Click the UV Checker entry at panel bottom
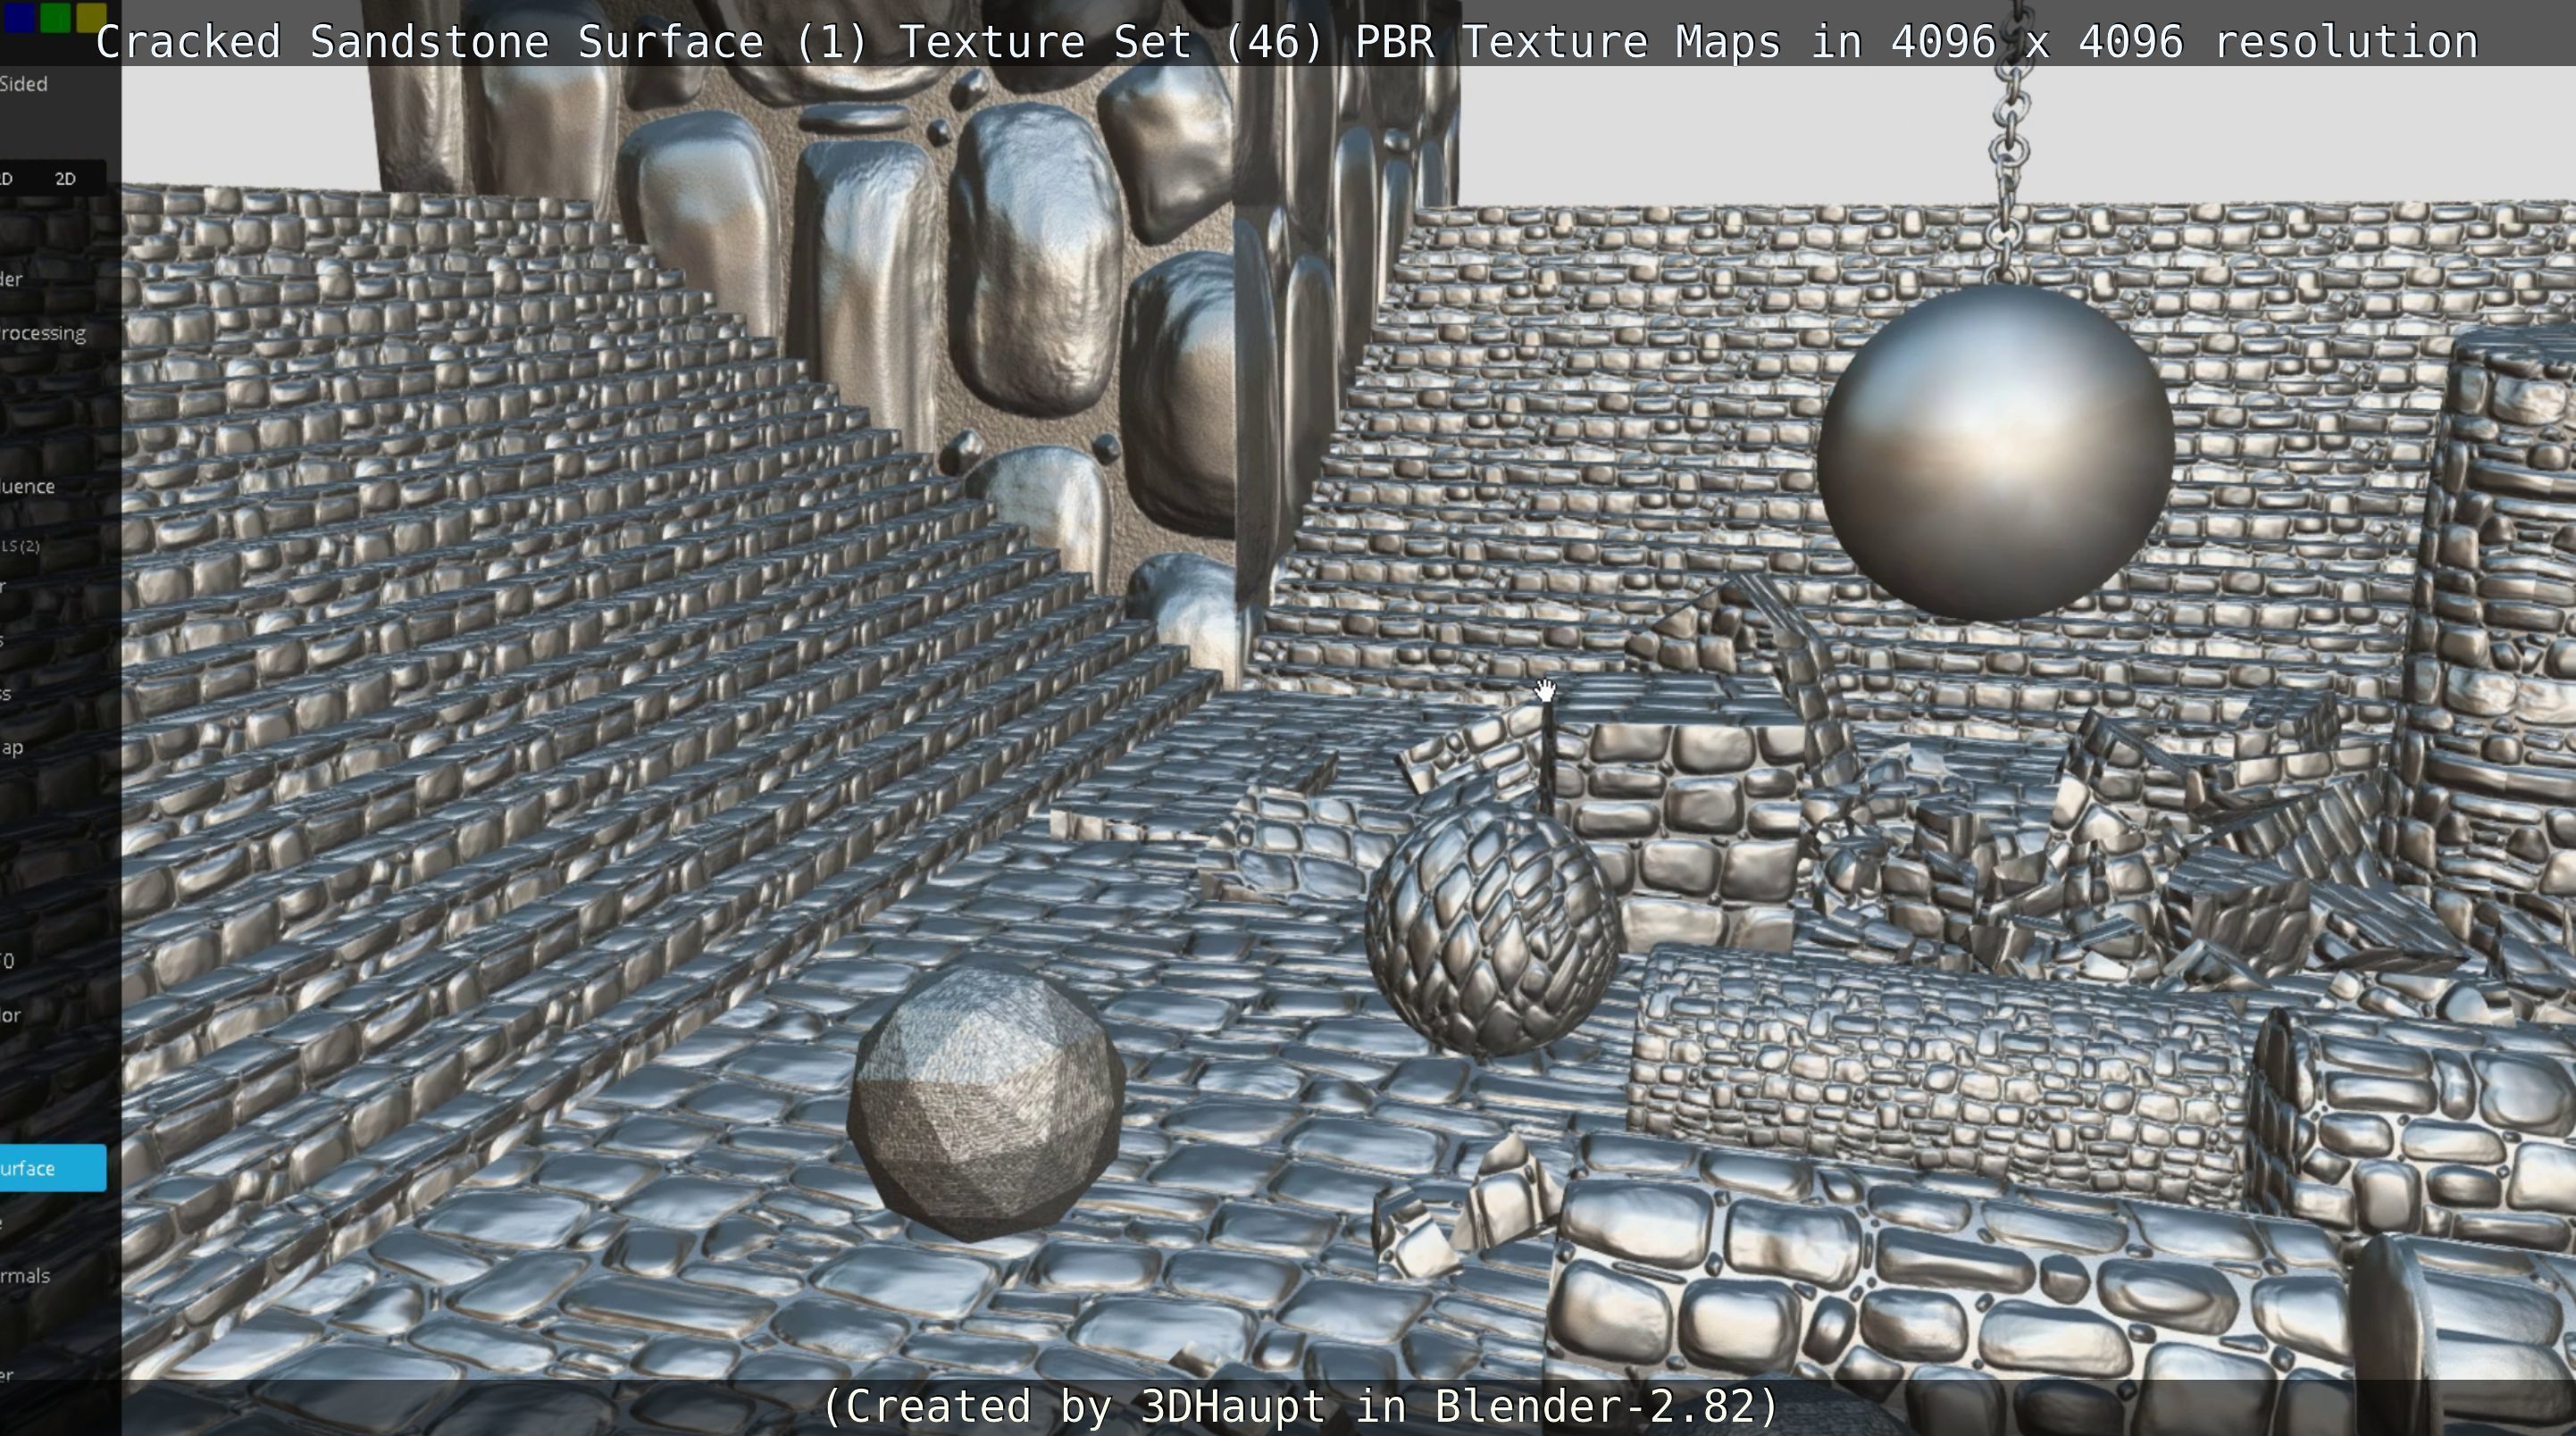This screenshot has height=1436, width=2576. [8, 1375]
